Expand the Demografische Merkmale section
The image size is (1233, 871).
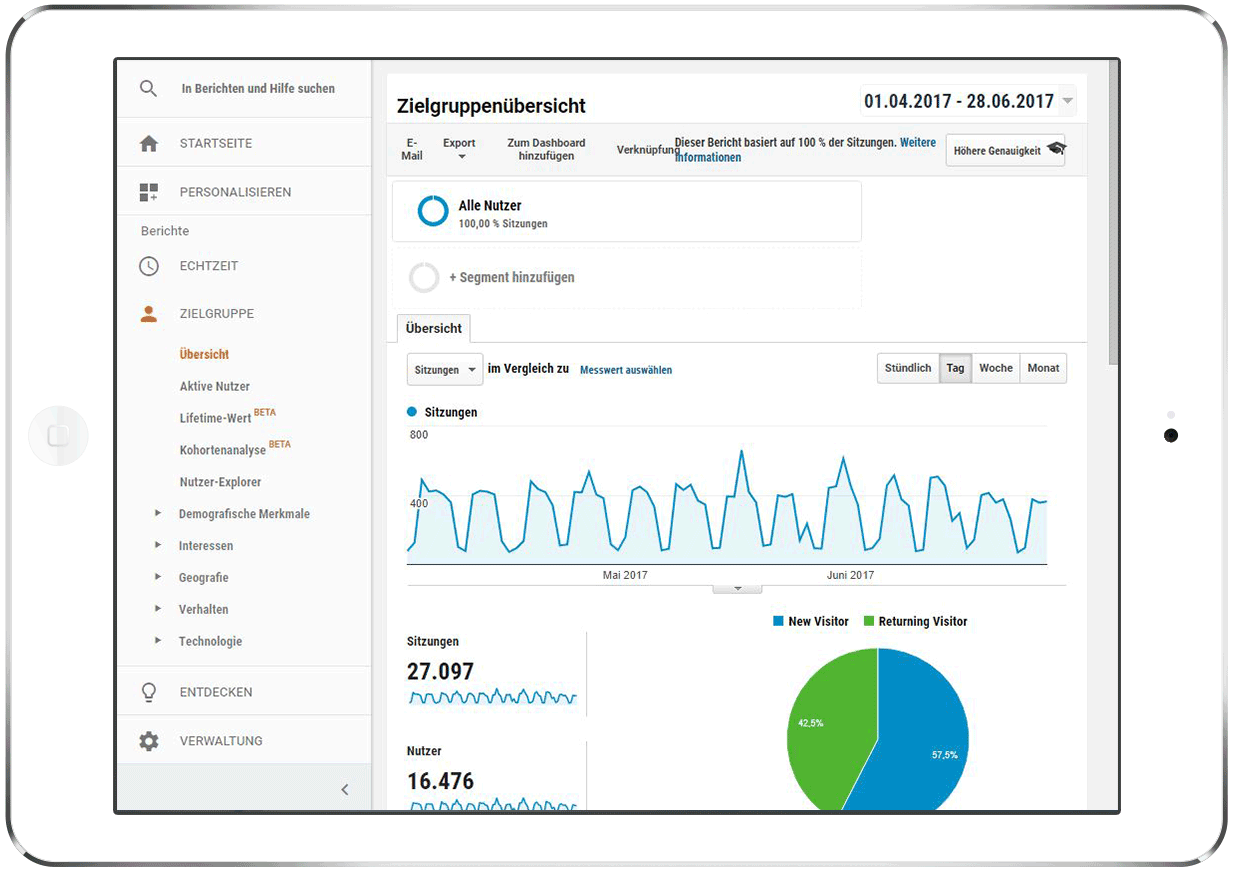[x=158, y=514]
